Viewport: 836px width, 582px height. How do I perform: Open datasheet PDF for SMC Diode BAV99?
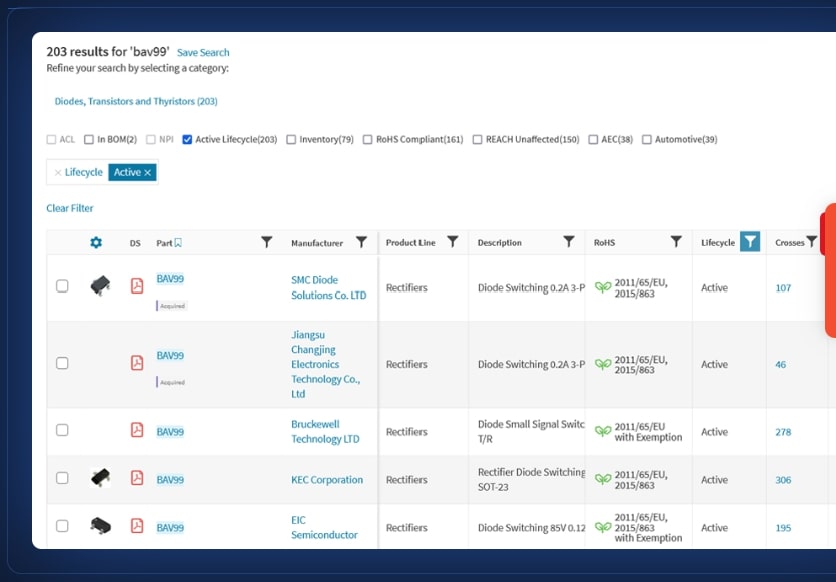137,287
